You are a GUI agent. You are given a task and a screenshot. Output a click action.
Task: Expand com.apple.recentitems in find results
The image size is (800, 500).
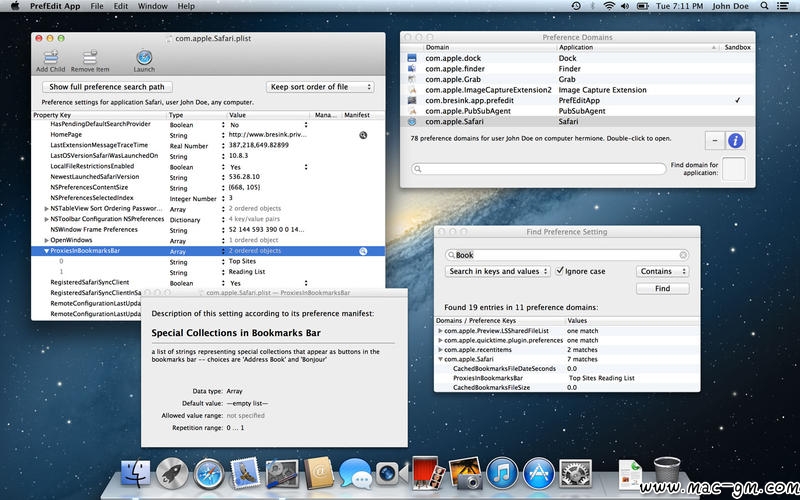[440, 350]
